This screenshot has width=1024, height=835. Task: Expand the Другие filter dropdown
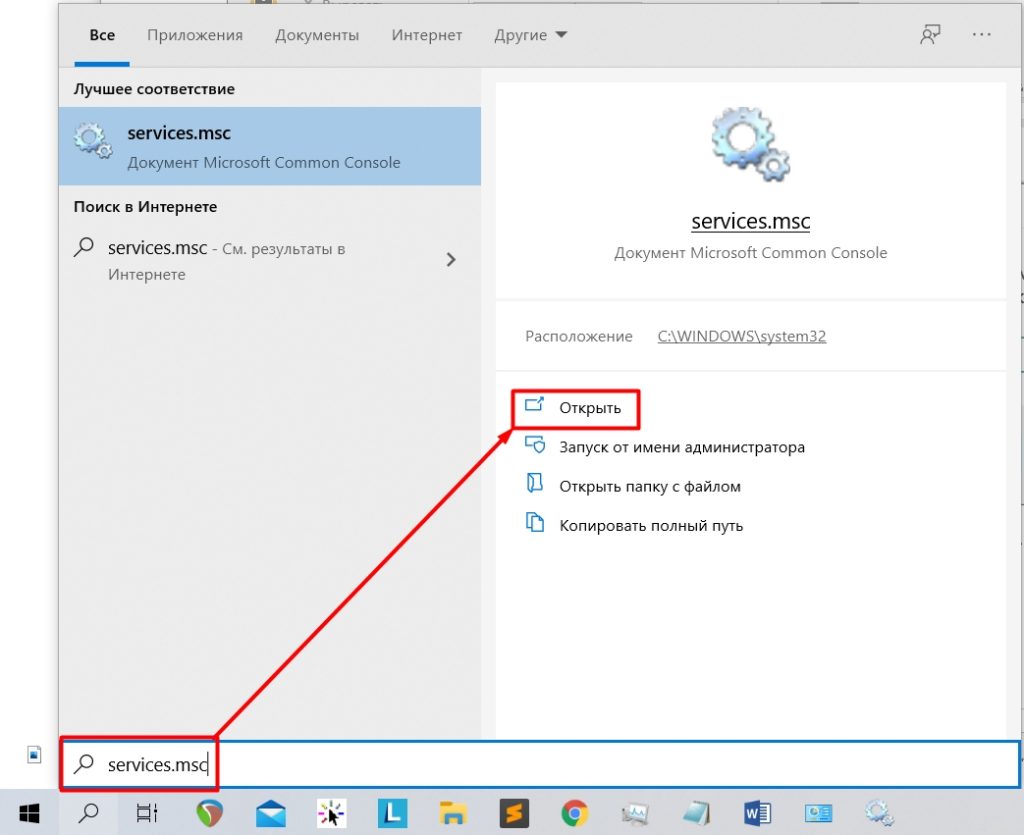[x=530, y=34]
